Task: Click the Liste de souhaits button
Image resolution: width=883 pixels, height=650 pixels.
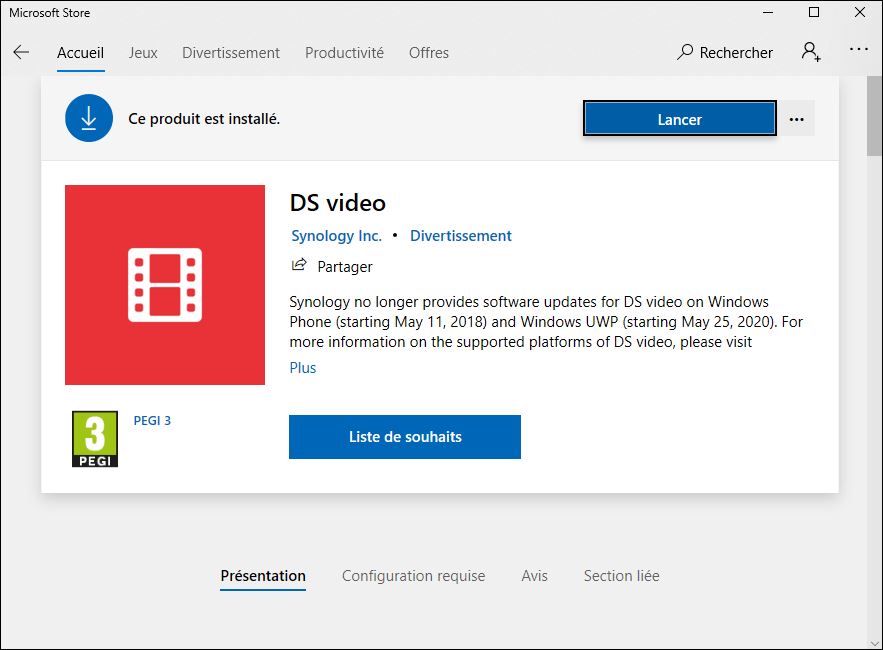Action: click(x=405, y=437)
